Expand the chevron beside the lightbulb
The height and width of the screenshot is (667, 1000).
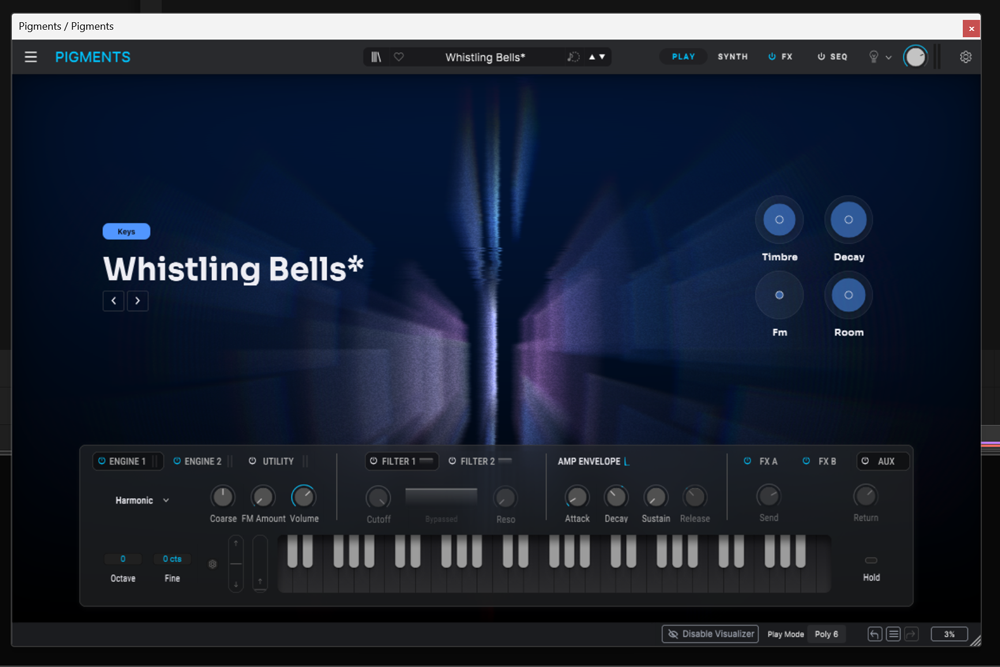point(888,58)
